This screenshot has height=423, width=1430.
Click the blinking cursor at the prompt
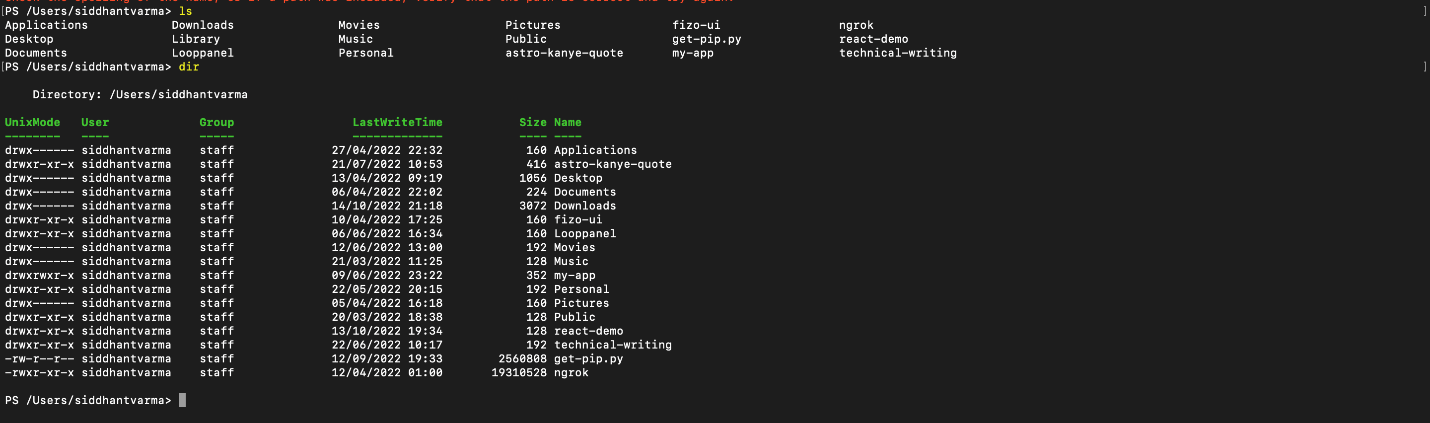[x=183, y=400]
